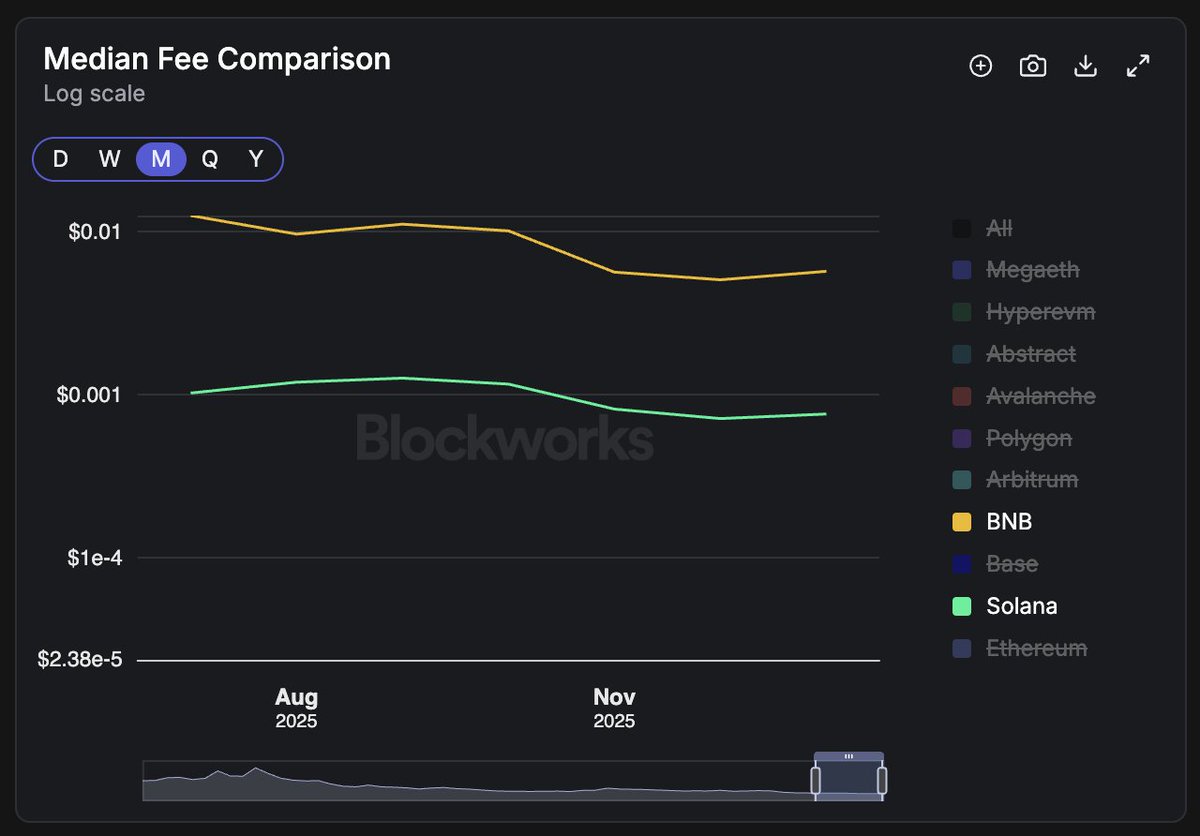Viewport: 1200px width, 836px height.
Task: Click the Log scale subtitle
Action: tap(94, 94)
